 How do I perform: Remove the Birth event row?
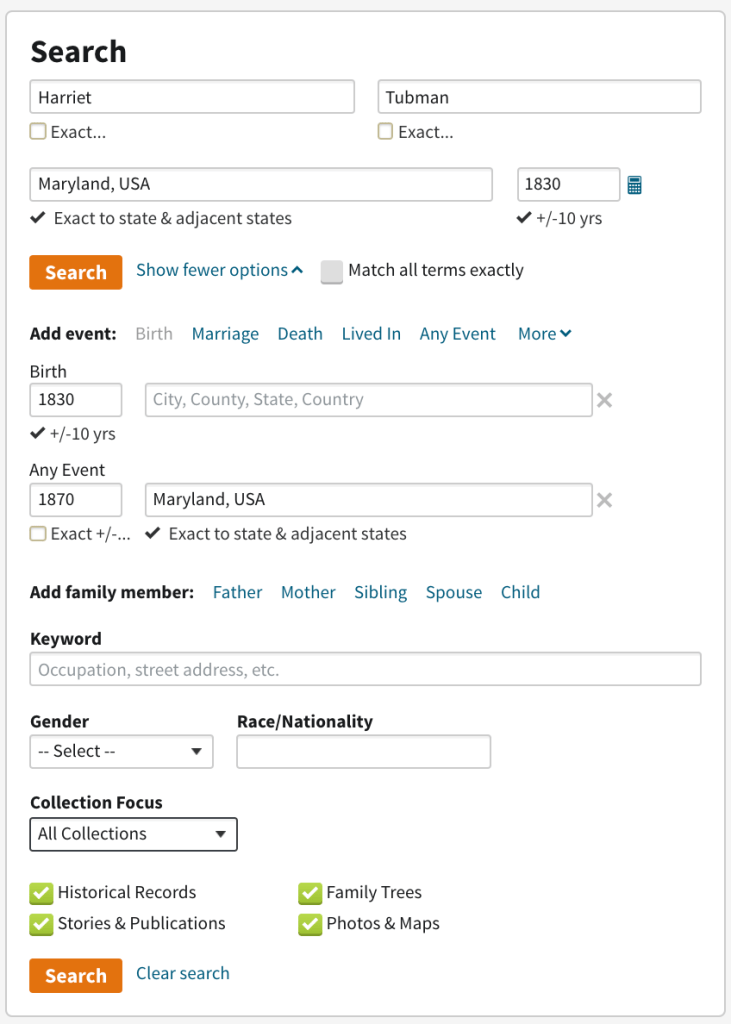point(604,401)
